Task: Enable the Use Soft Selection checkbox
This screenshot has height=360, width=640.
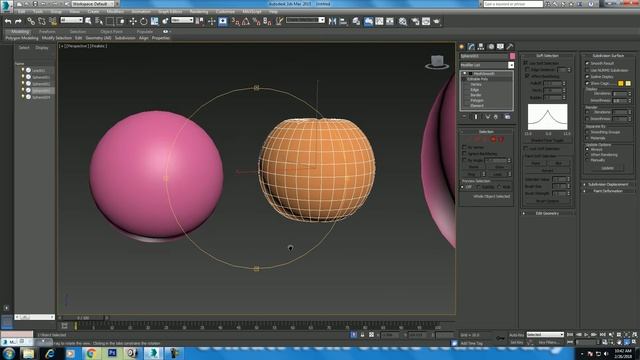Action: coord(526,63)
